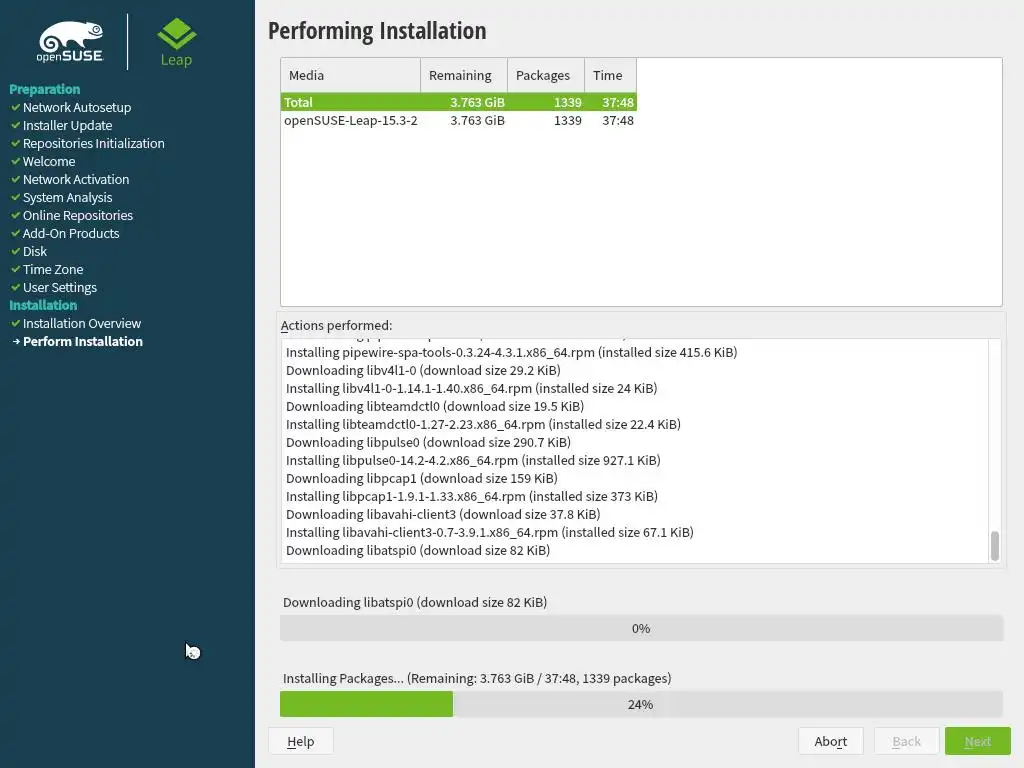Screen dimensions: 1024x768
Task: Click the Actions performed label
Action: tap(336, 325)
